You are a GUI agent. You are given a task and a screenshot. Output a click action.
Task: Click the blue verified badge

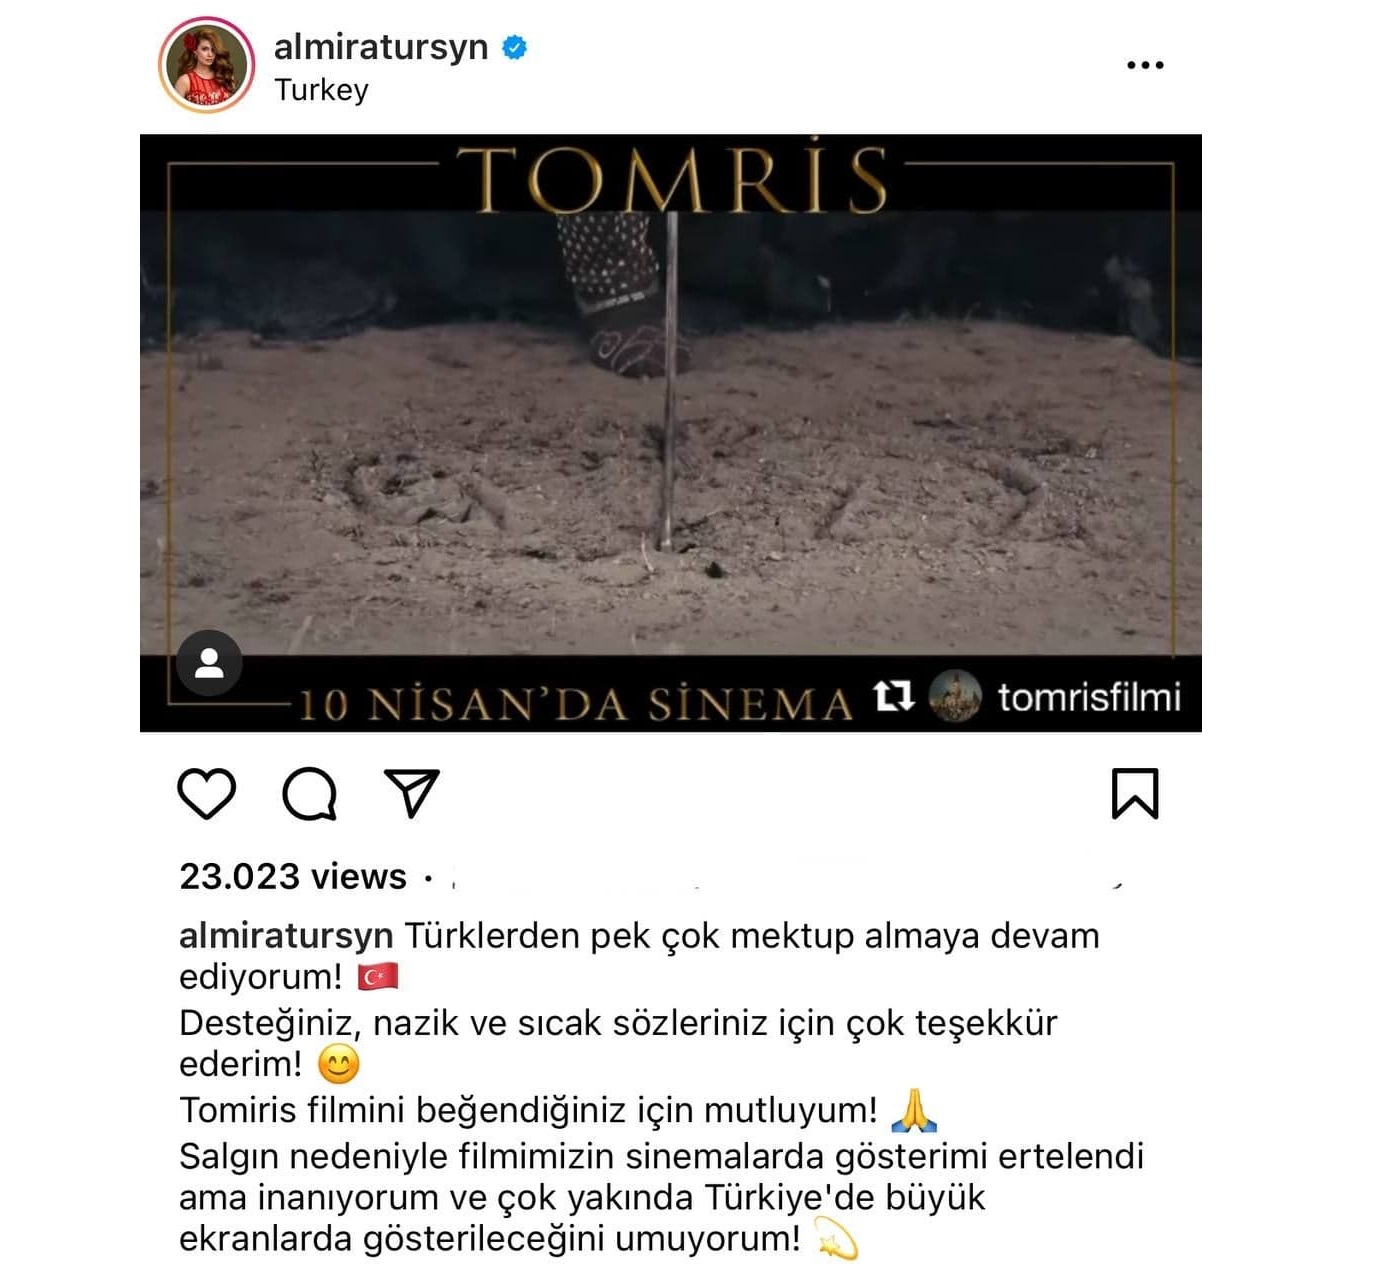tap(514, 47)
